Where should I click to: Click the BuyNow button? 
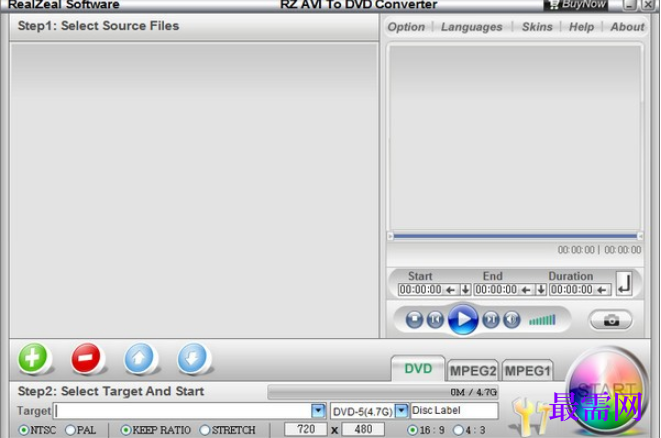577,5
